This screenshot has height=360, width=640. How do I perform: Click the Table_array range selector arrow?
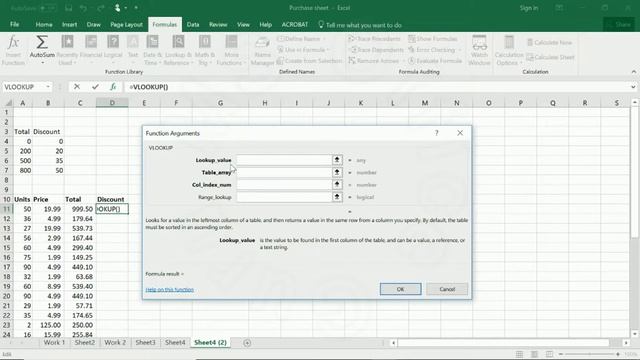(337, 172)
